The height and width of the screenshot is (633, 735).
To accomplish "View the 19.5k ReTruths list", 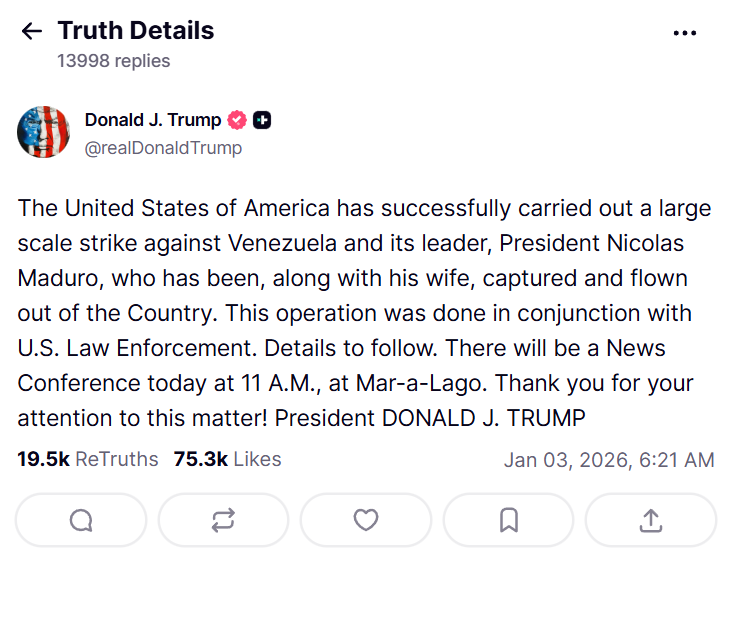I will 88,459.
